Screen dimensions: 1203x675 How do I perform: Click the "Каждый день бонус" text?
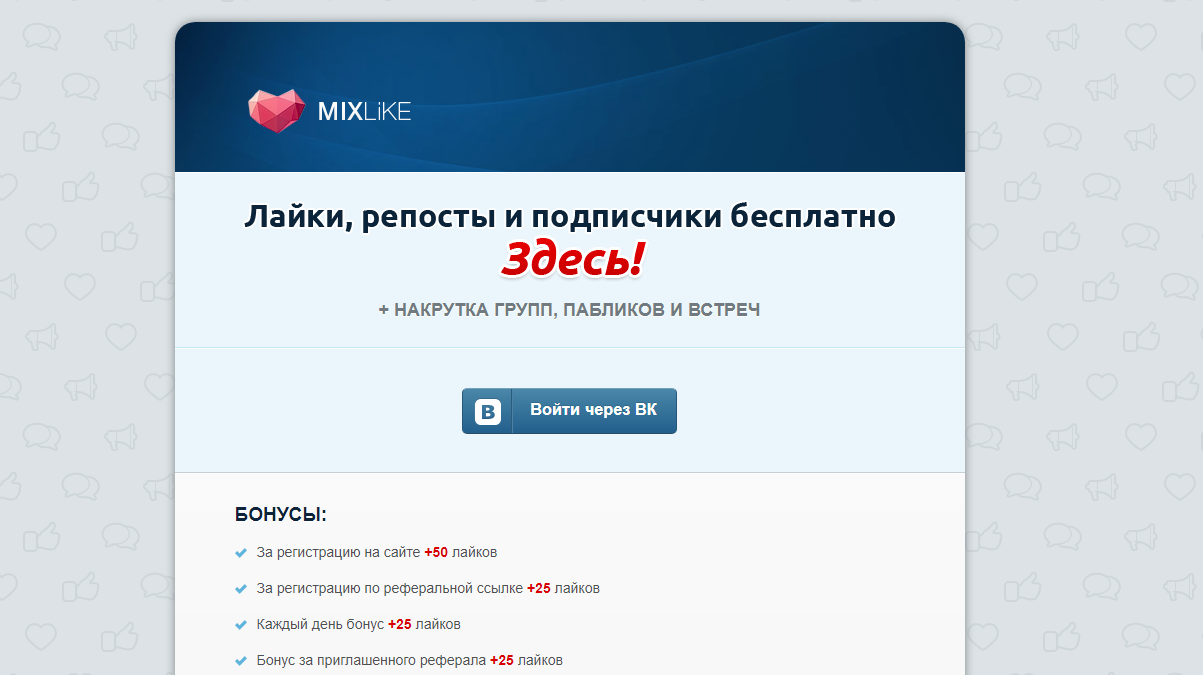coord(320,624)
